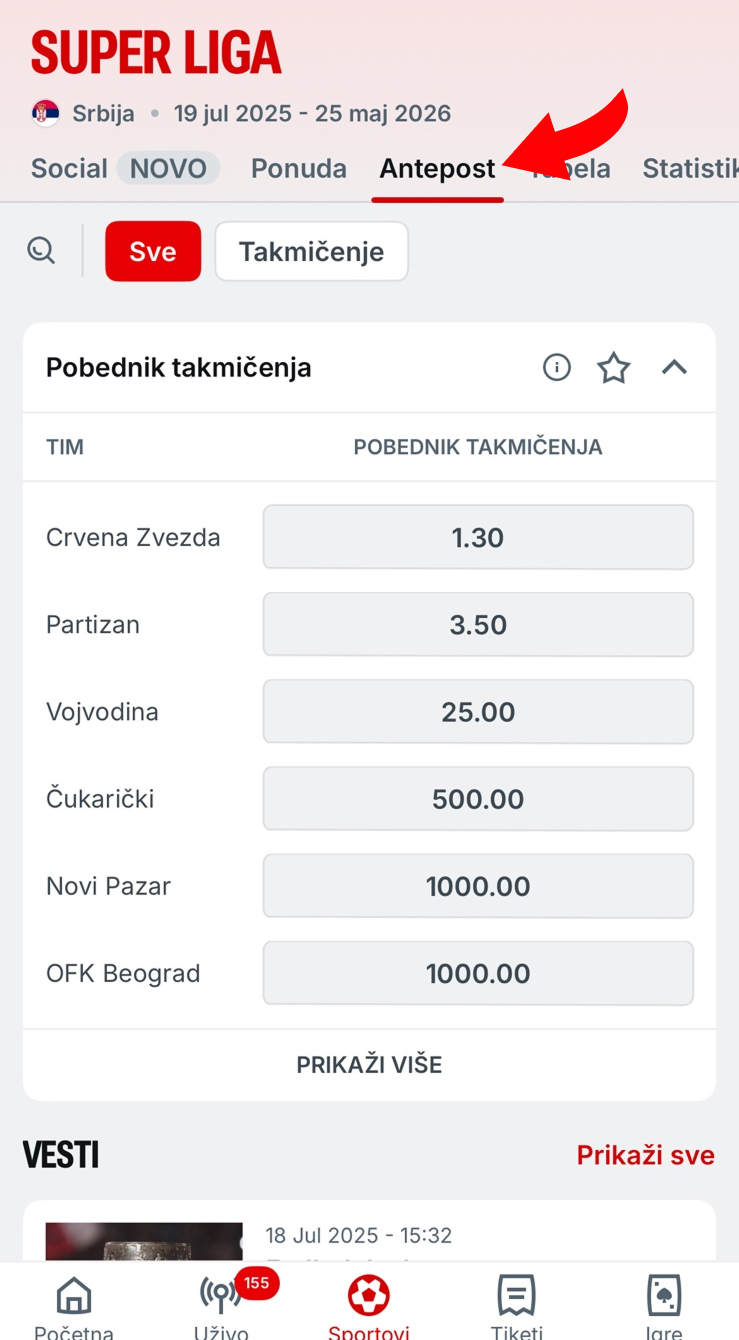Pick Vojvodina odds 25.00
Image resolution: width=739 pixels, height=1340 pixels.
tap(478, 712)
